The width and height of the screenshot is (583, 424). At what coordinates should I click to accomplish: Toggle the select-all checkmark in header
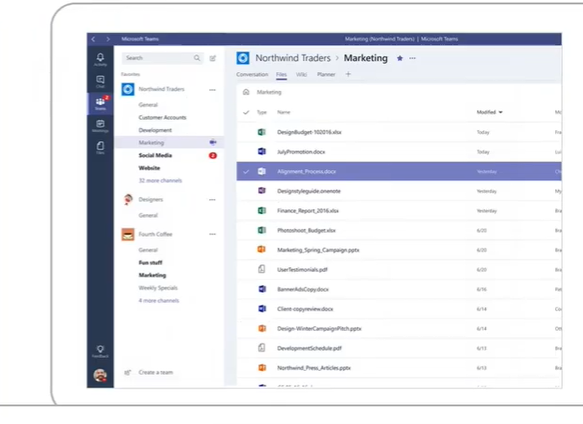(x=246, y=112)
